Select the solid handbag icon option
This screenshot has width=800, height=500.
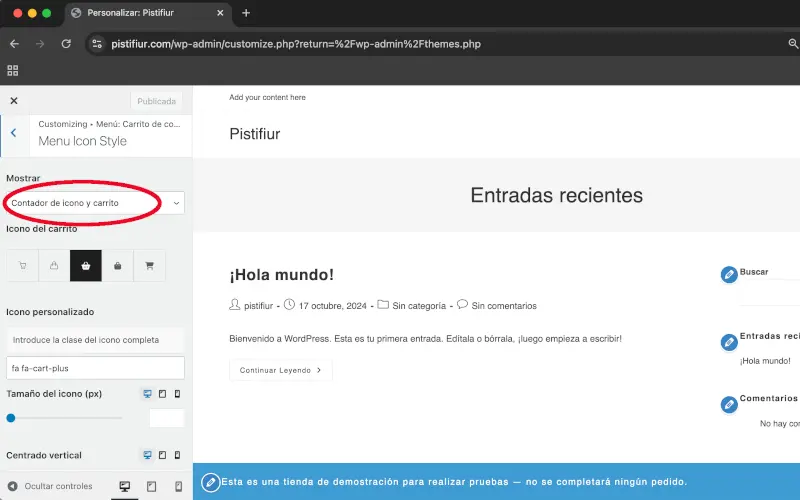(x=117, y=265)
